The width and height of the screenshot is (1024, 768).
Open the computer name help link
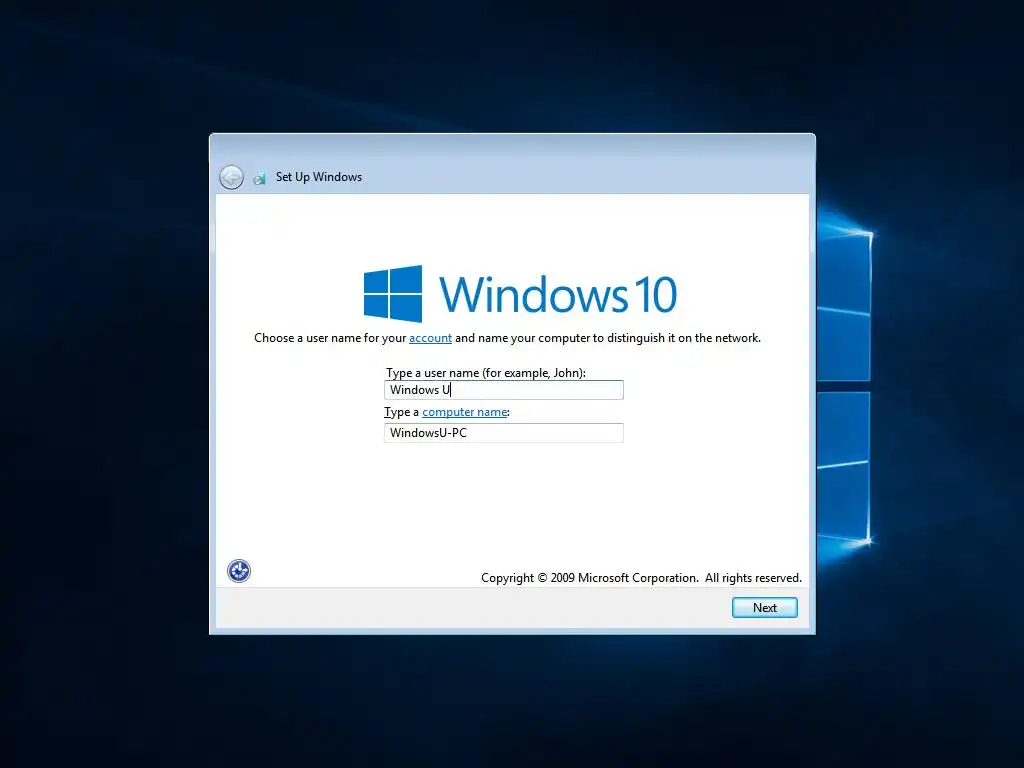click(x=464, y=412)
